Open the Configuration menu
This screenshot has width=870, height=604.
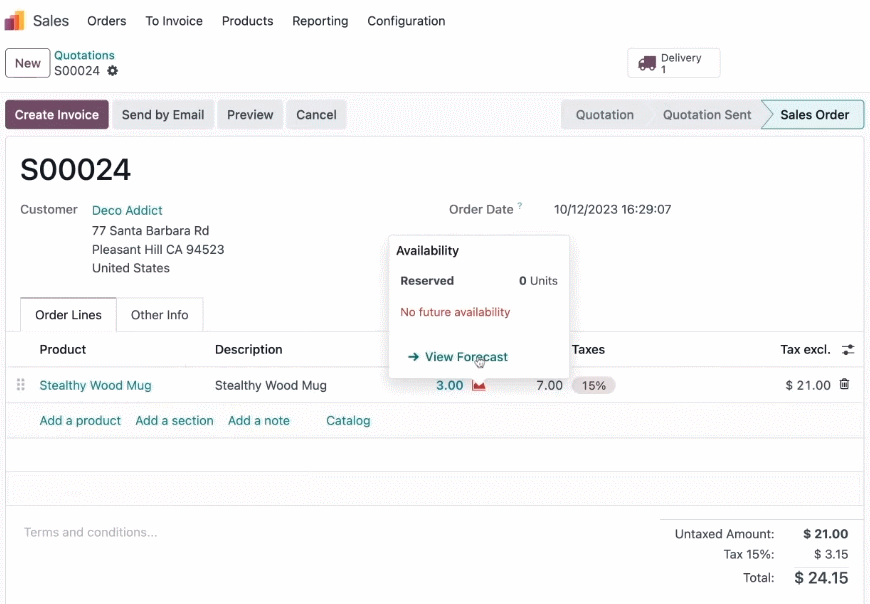point(406,21)
